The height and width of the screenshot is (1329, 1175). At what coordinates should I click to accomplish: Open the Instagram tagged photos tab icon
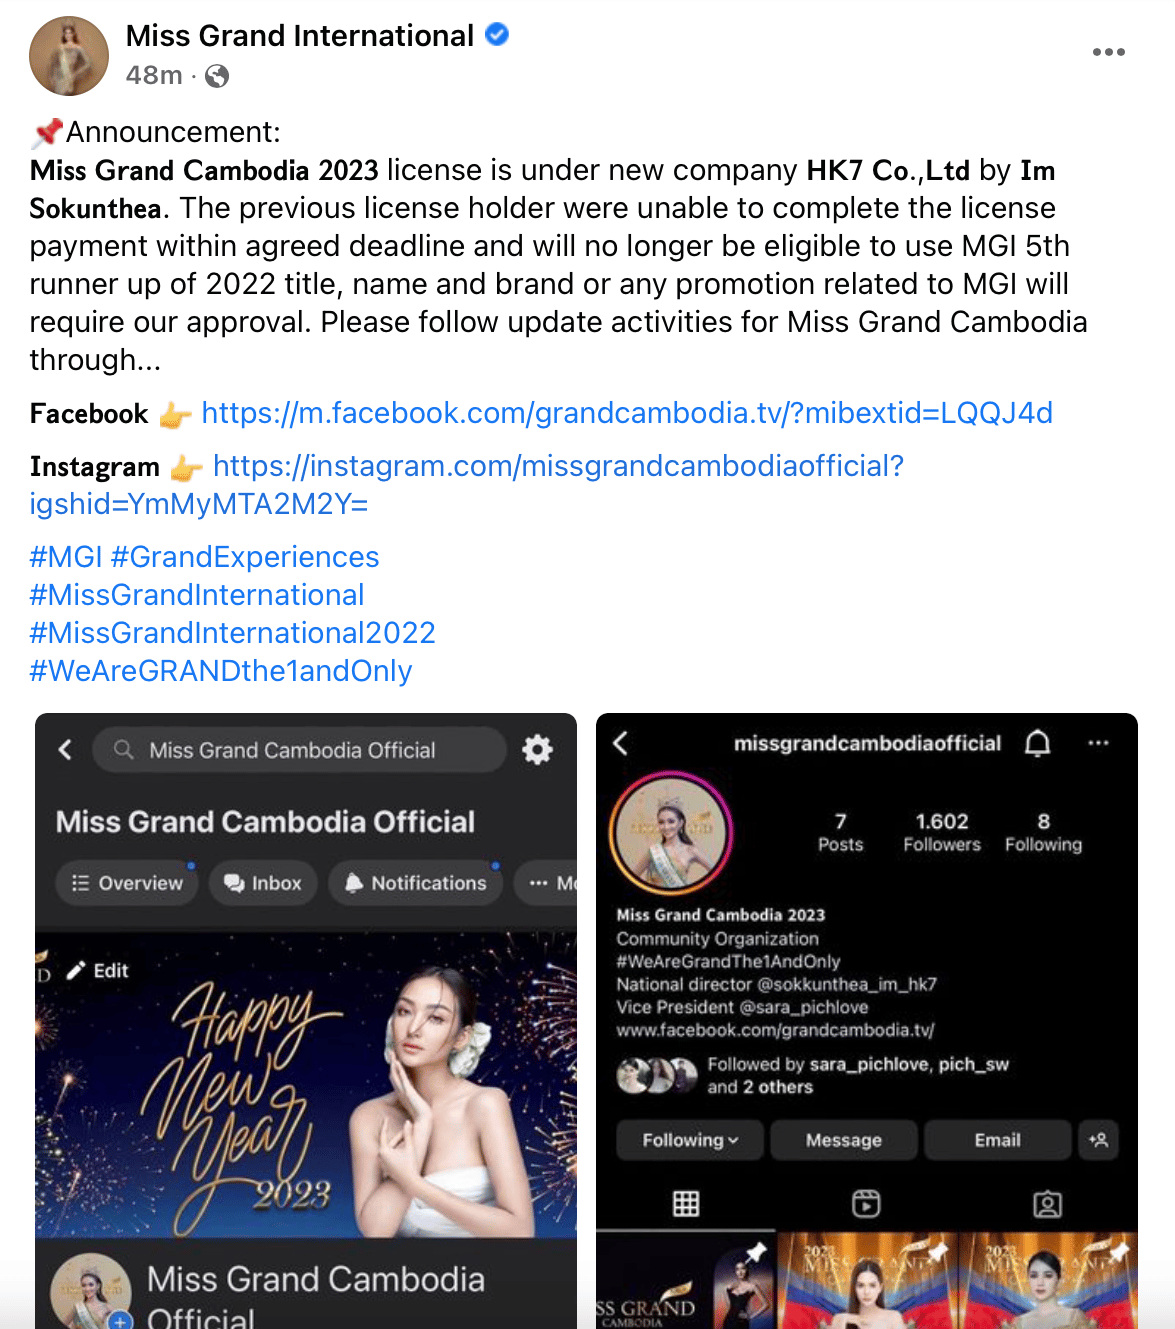(x=1047, y=1203)
